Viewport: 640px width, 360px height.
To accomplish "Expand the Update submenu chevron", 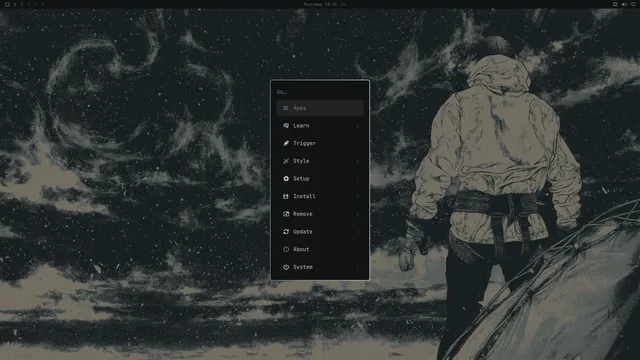I will click(x=358, y=232).
